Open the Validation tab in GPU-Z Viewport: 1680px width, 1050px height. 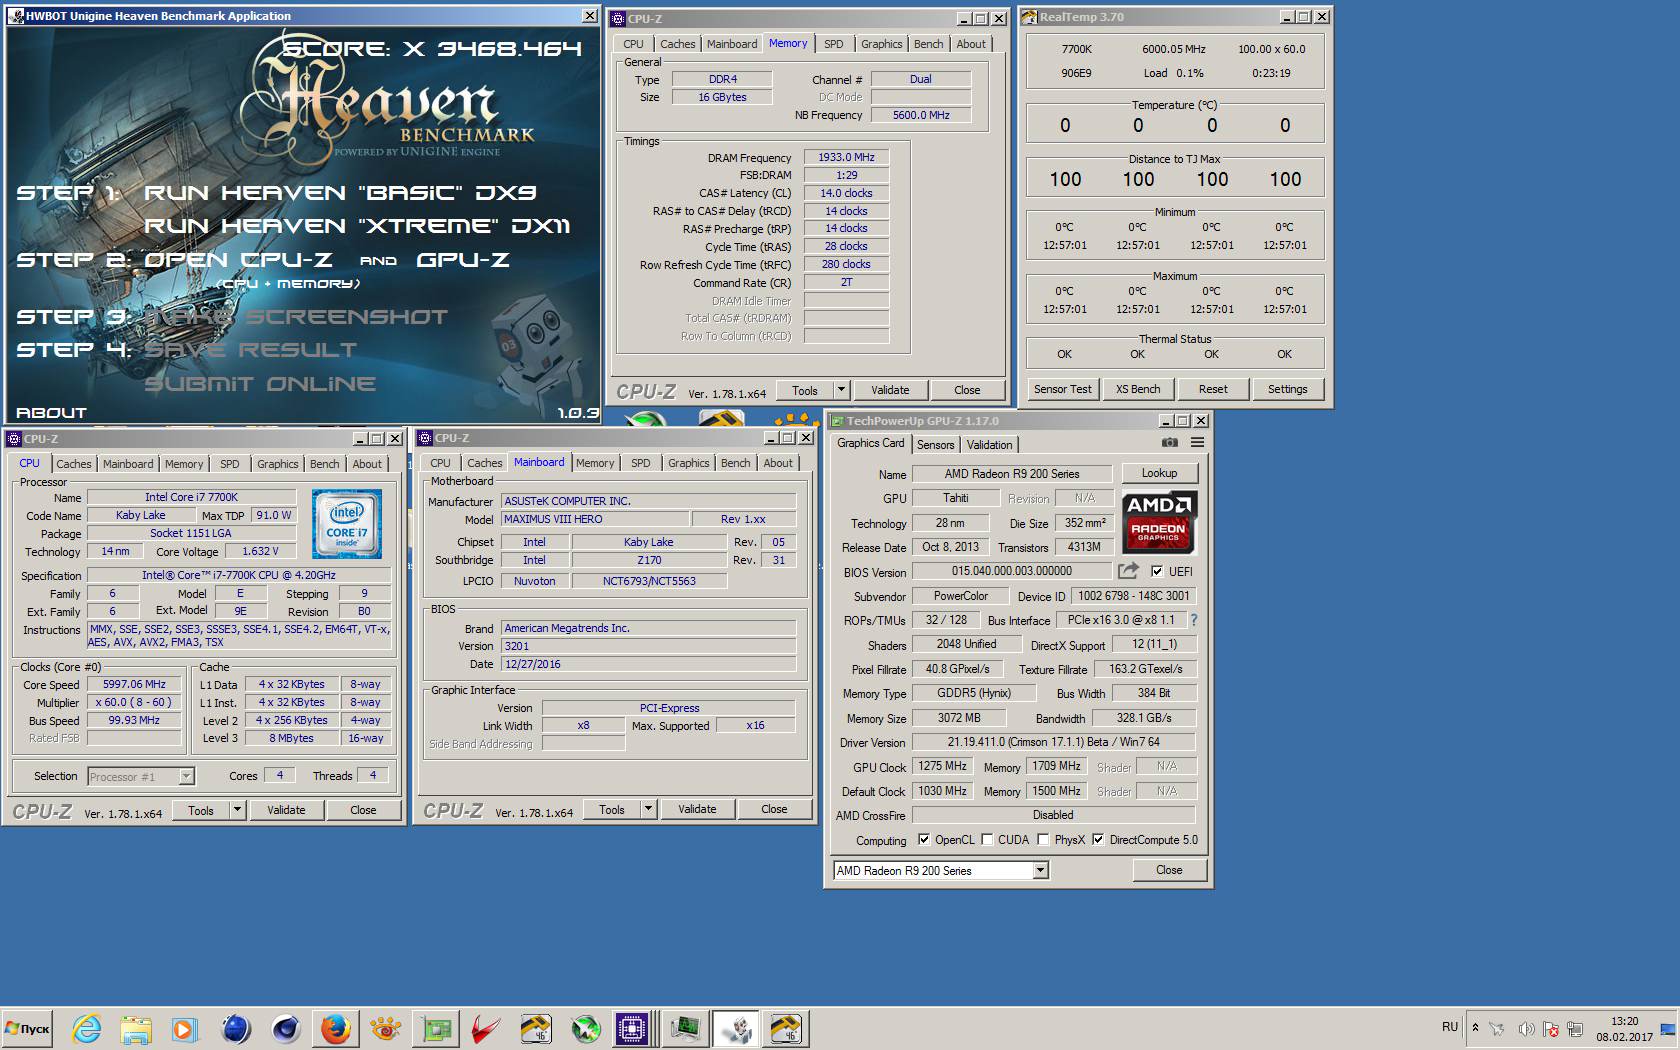coord(989,445)
